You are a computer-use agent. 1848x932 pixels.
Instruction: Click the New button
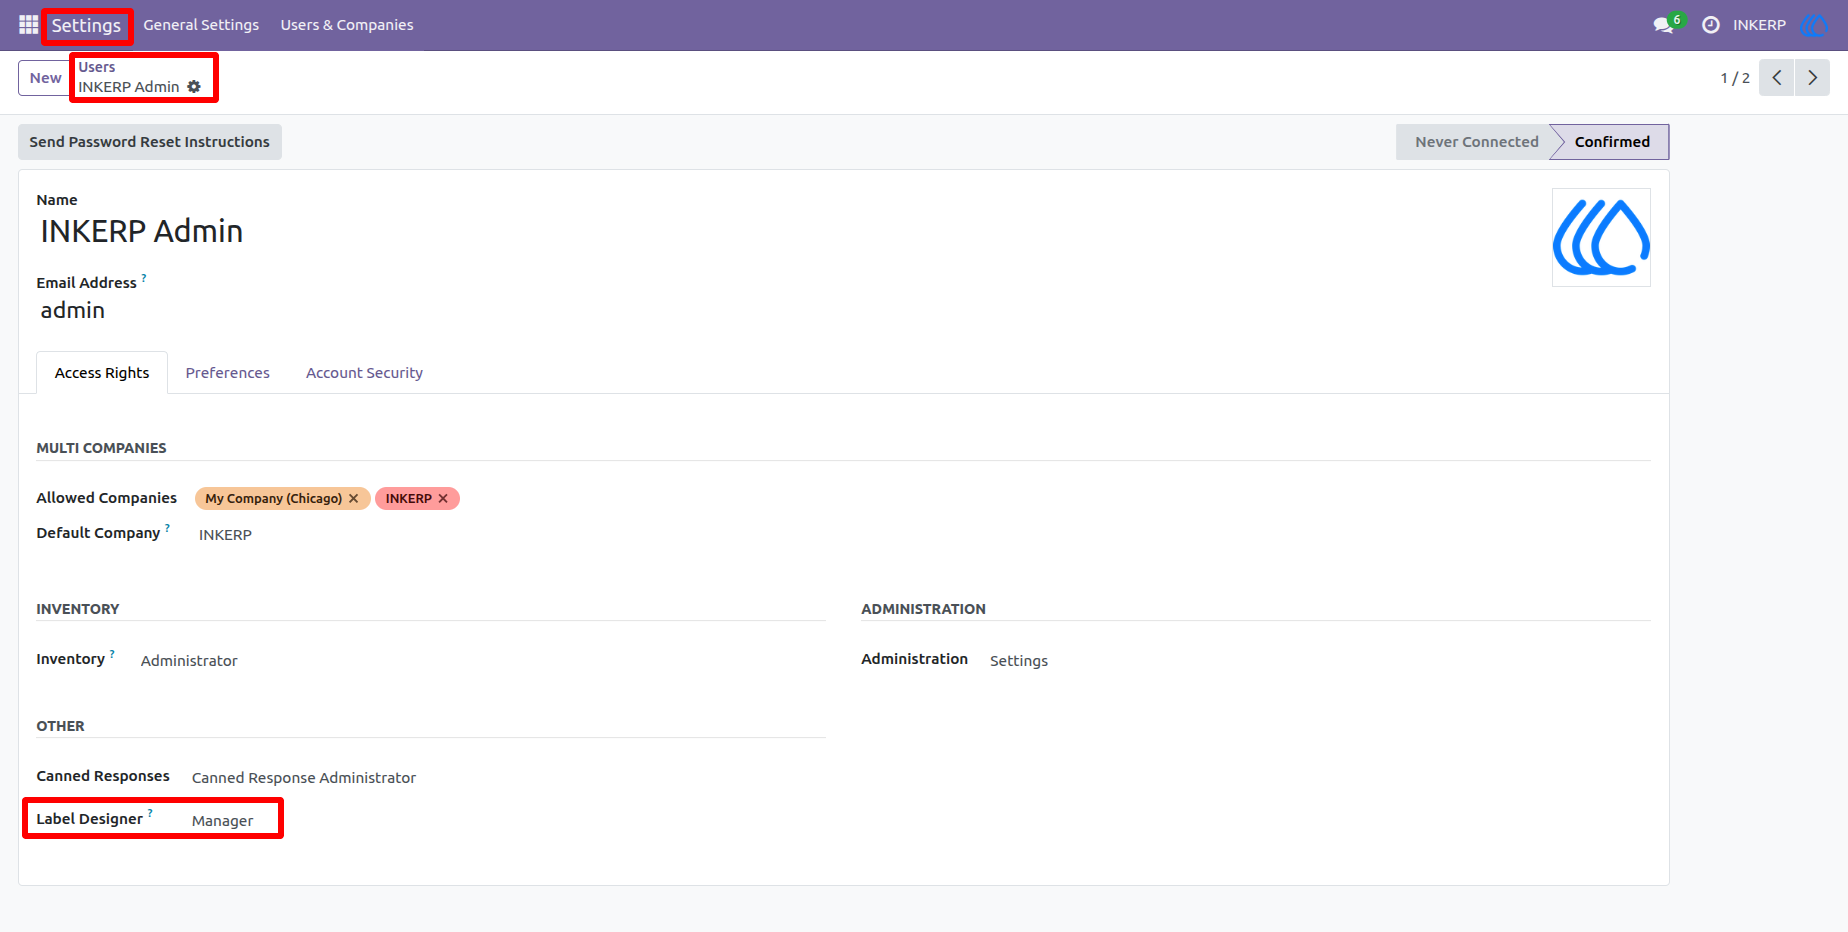45,78
